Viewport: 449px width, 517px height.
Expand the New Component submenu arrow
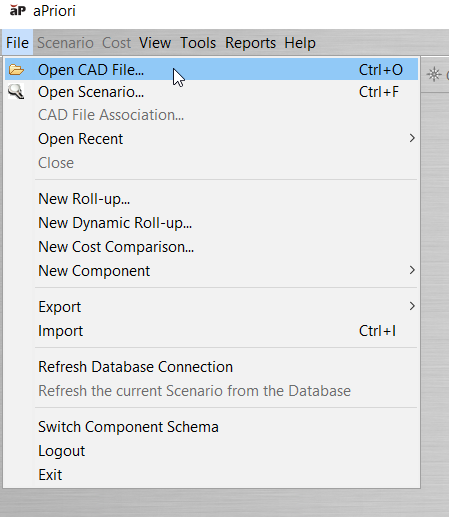[x=412, y=270]
